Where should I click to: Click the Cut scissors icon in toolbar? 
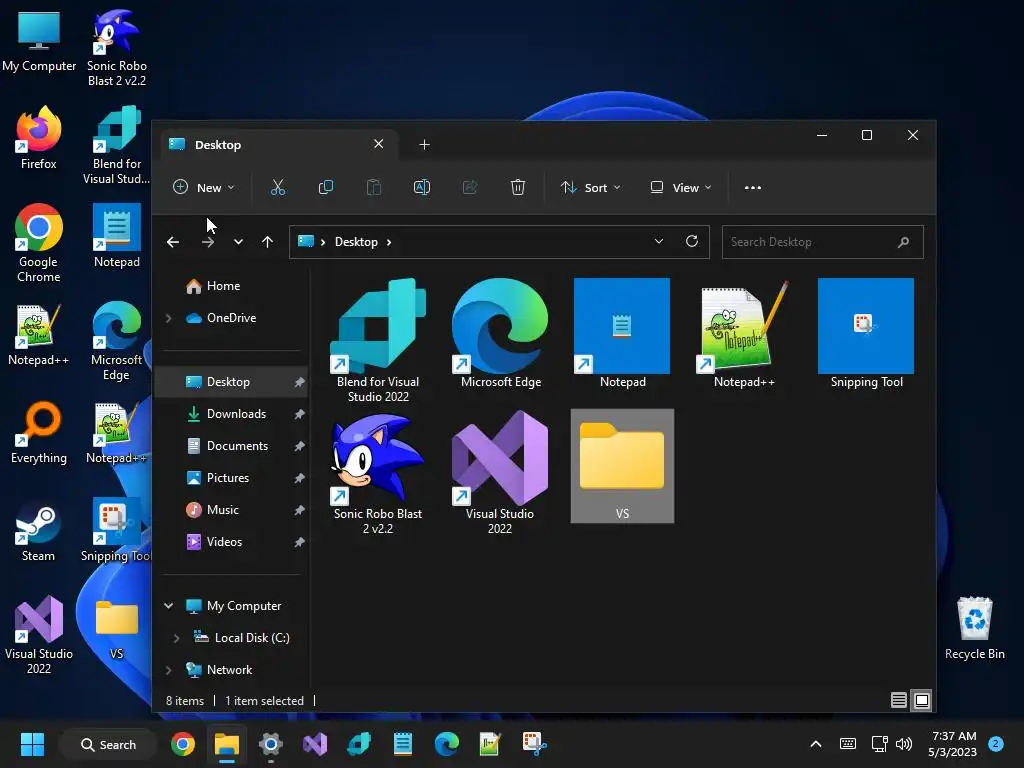(x=278, y=187)
